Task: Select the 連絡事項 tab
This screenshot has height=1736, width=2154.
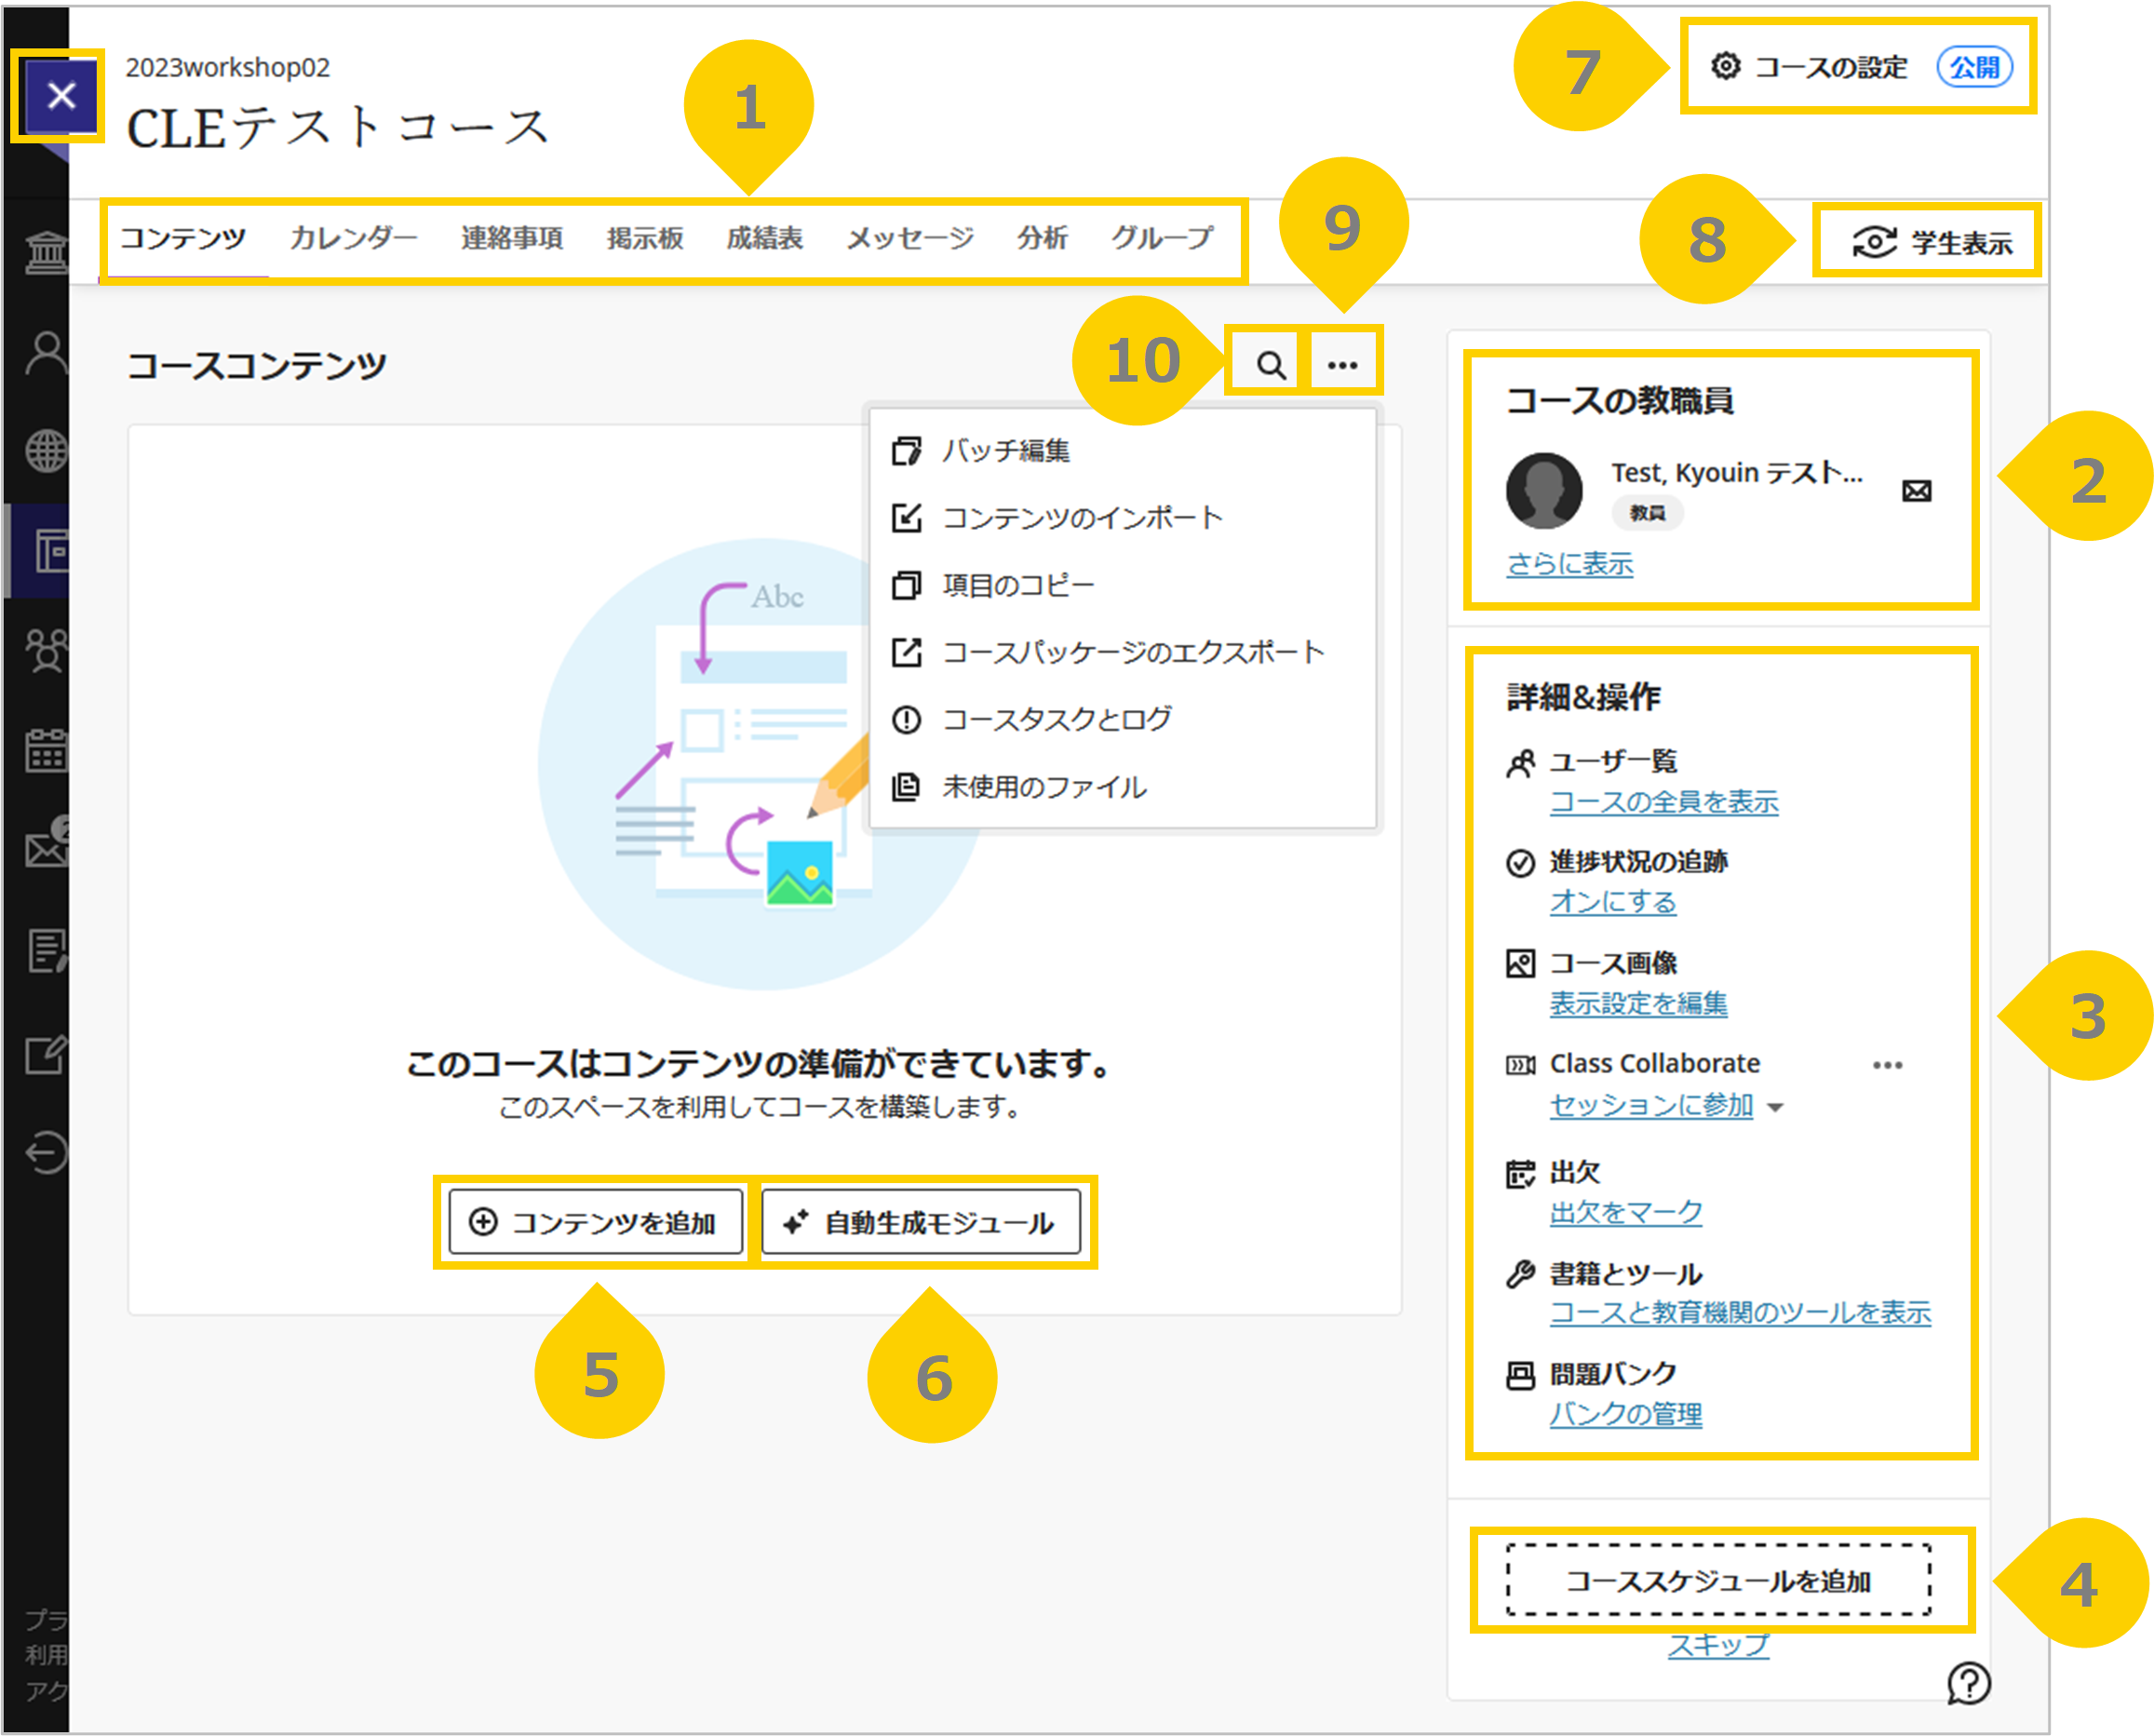Action: coord(511,238)
